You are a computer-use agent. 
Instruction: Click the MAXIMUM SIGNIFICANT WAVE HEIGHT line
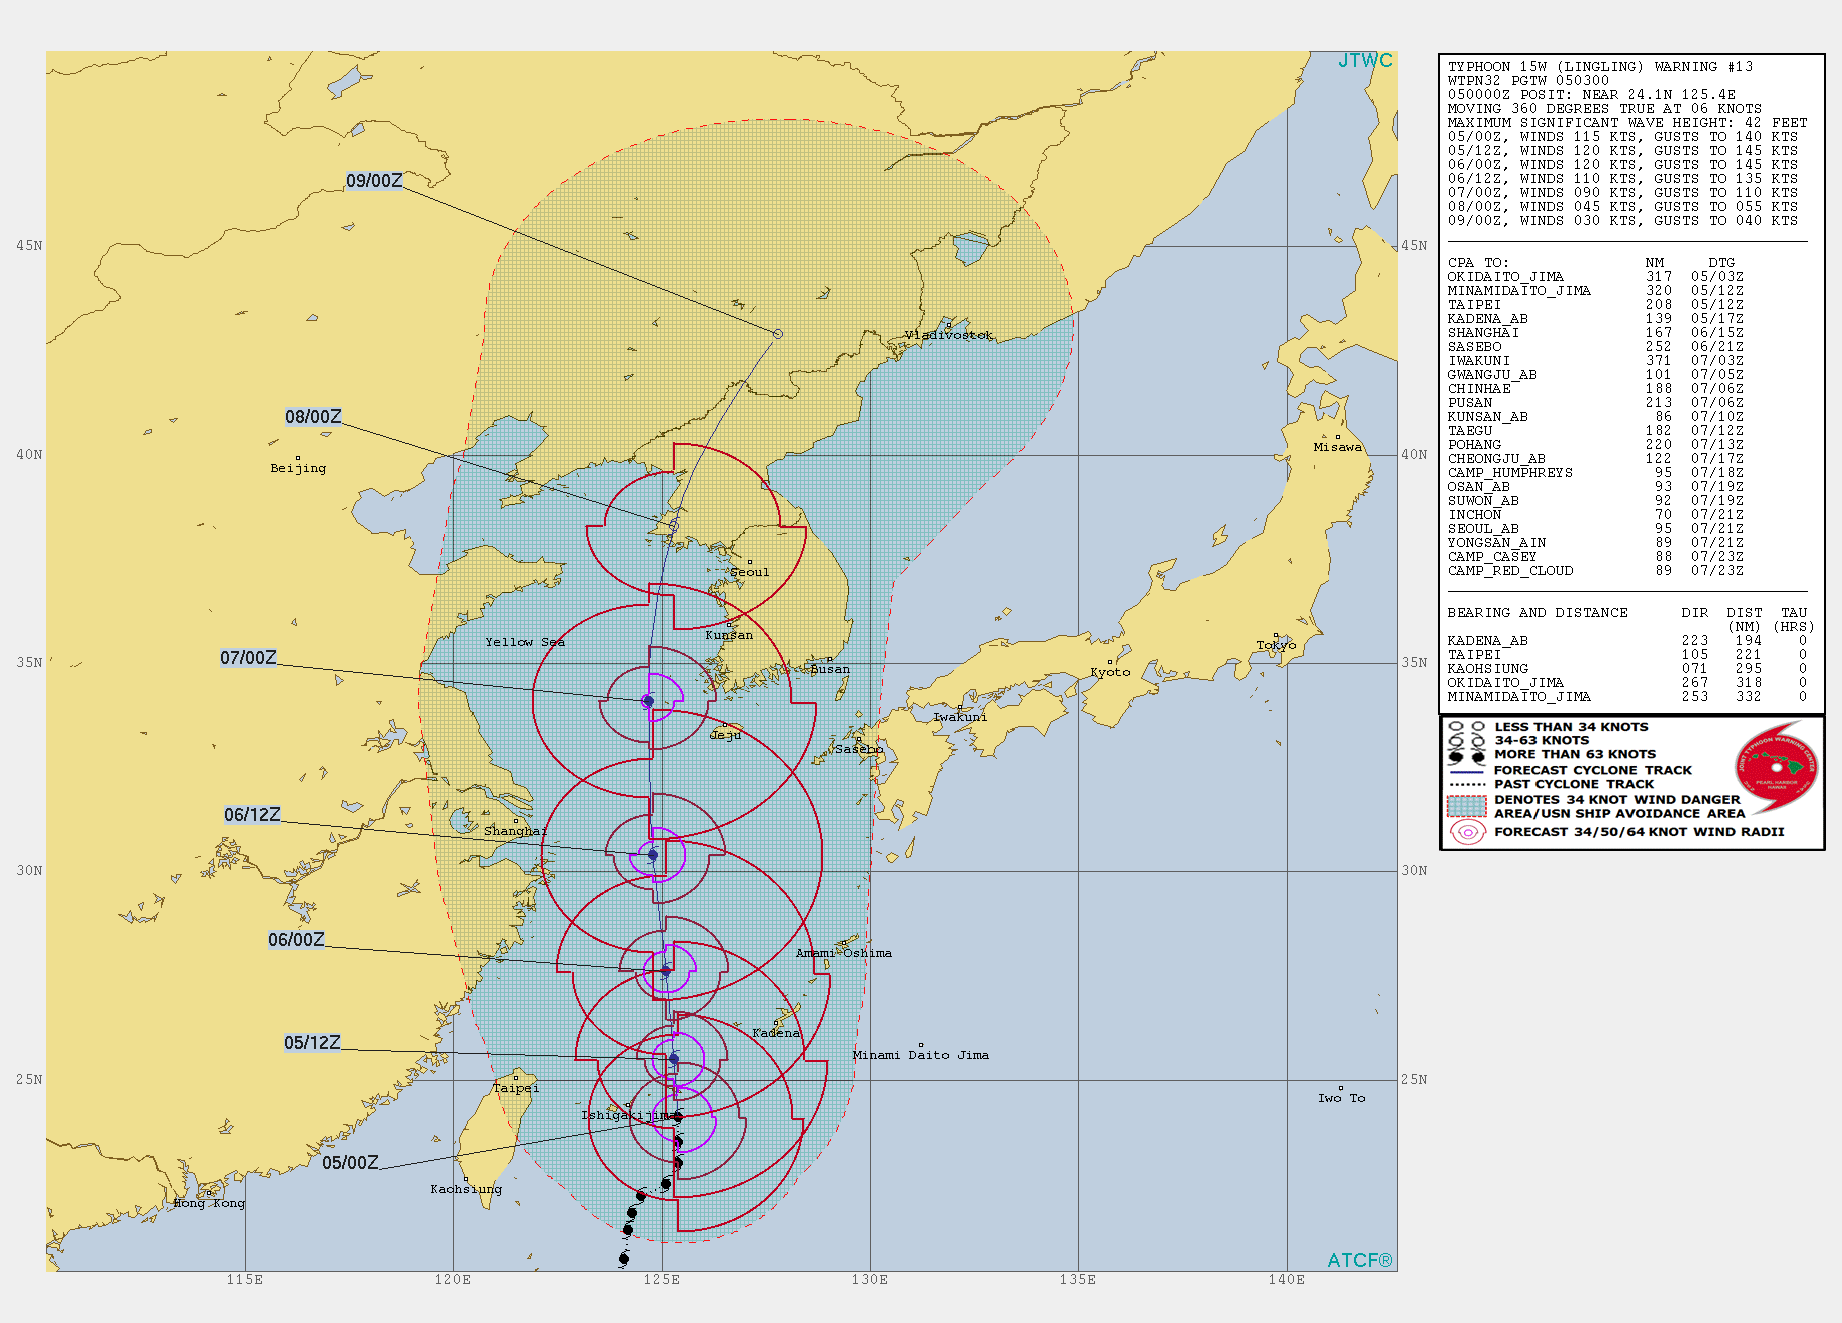(1627, 123)
